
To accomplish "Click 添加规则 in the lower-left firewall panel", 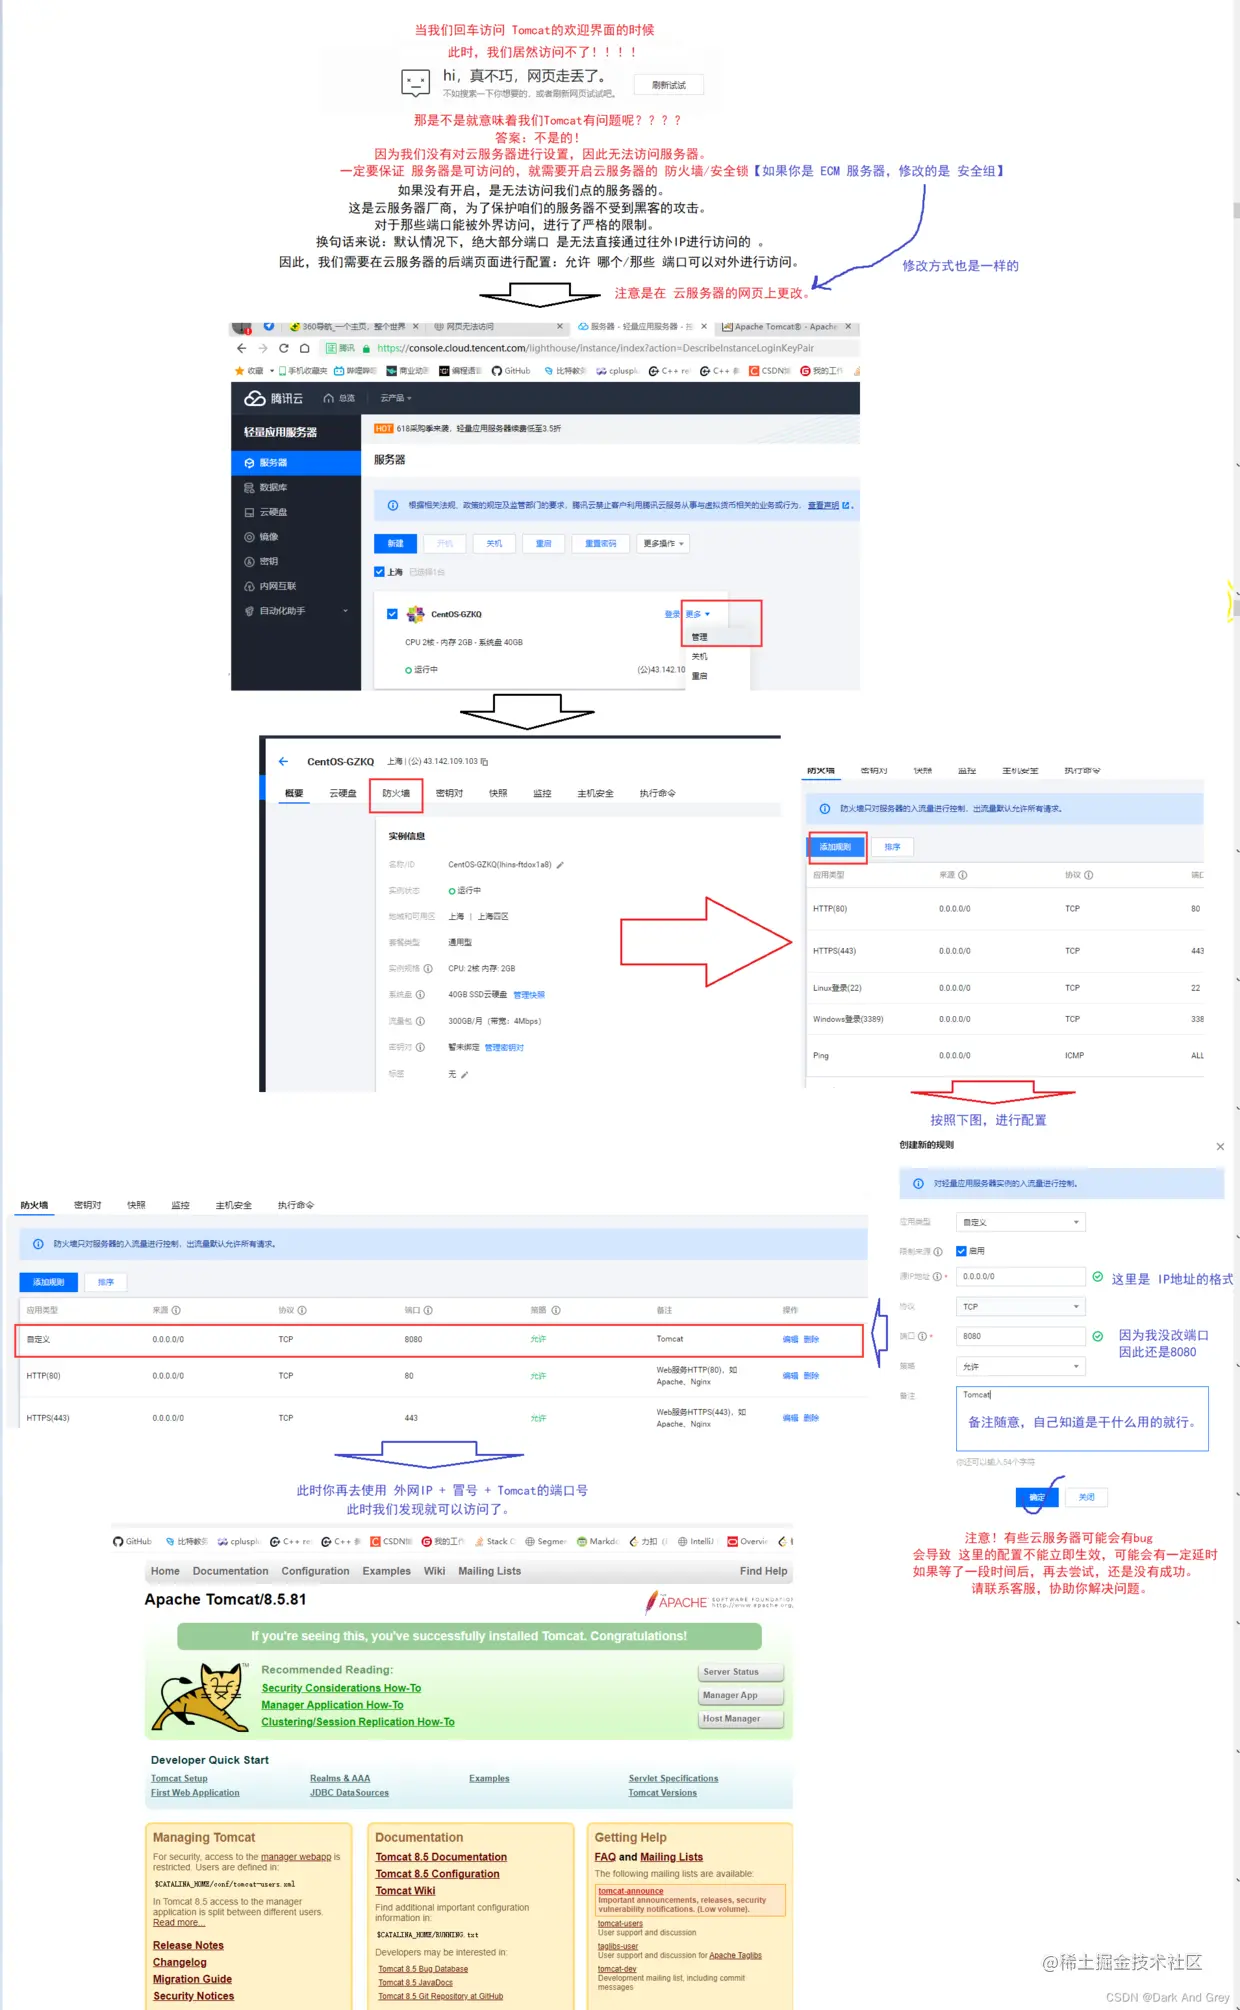I will coord(48,1282).
